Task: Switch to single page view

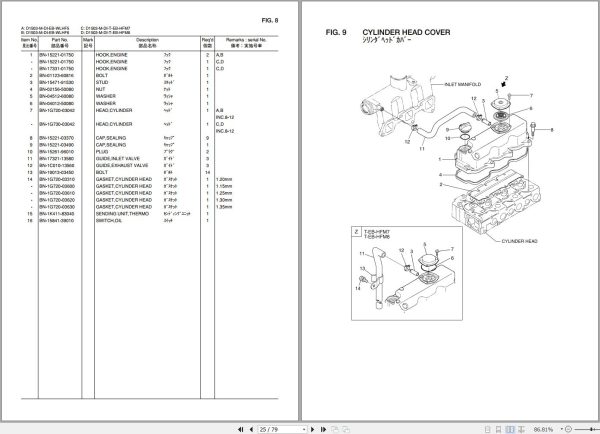Action: (x=488, y=429)
